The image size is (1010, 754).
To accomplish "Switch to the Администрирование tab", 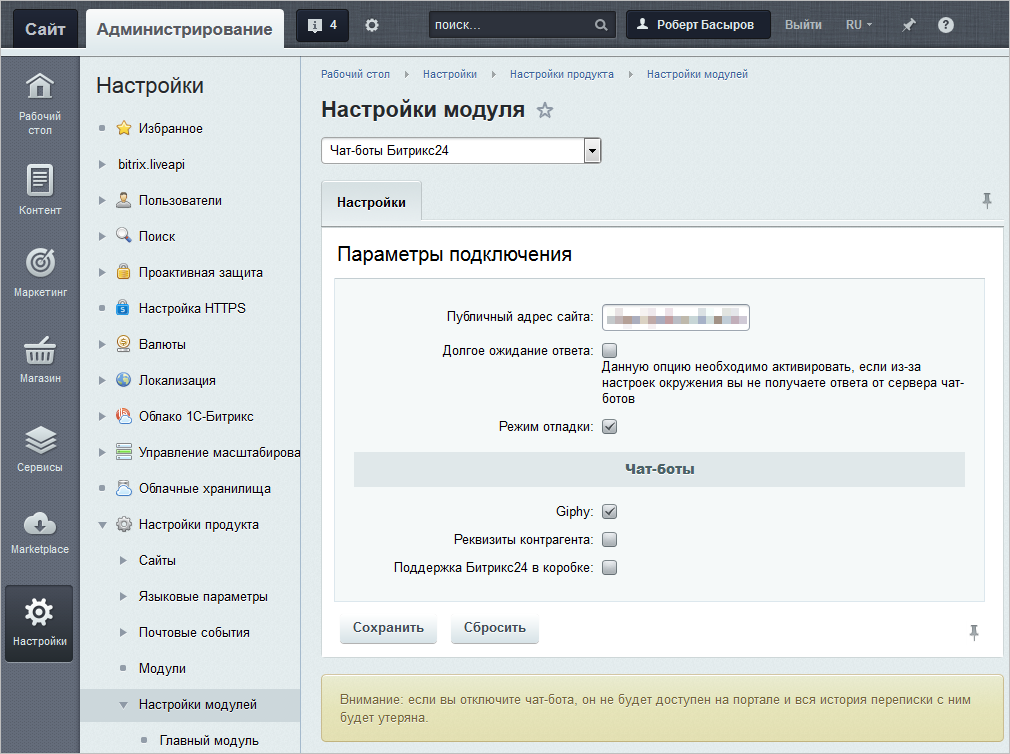I will pyautogui.click(x=184, y=29).
